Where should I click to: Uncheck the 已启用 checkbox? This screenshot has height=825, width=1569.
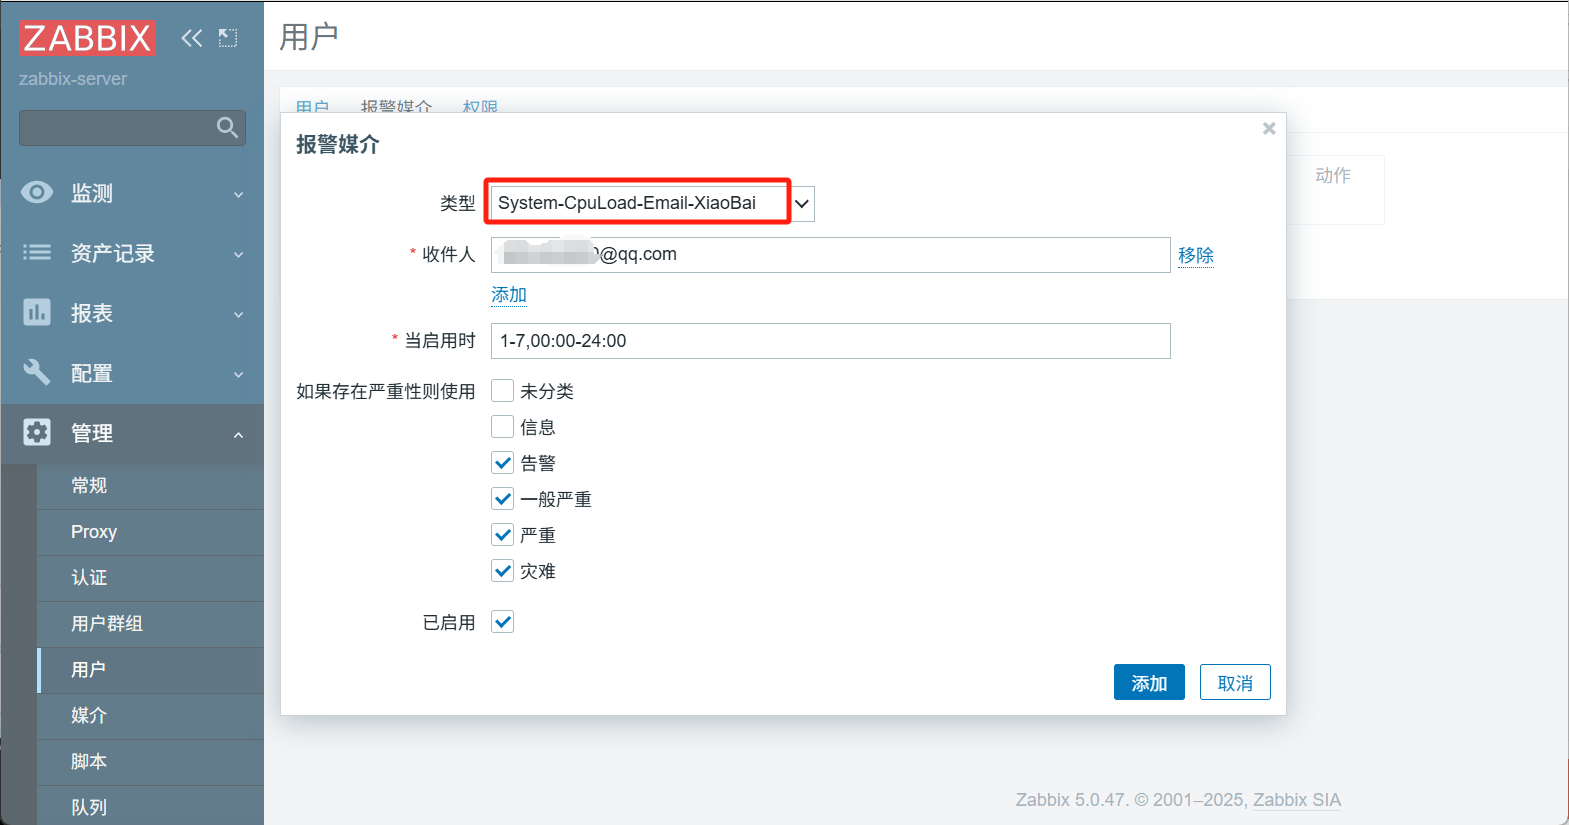click(x=502, y=622)
